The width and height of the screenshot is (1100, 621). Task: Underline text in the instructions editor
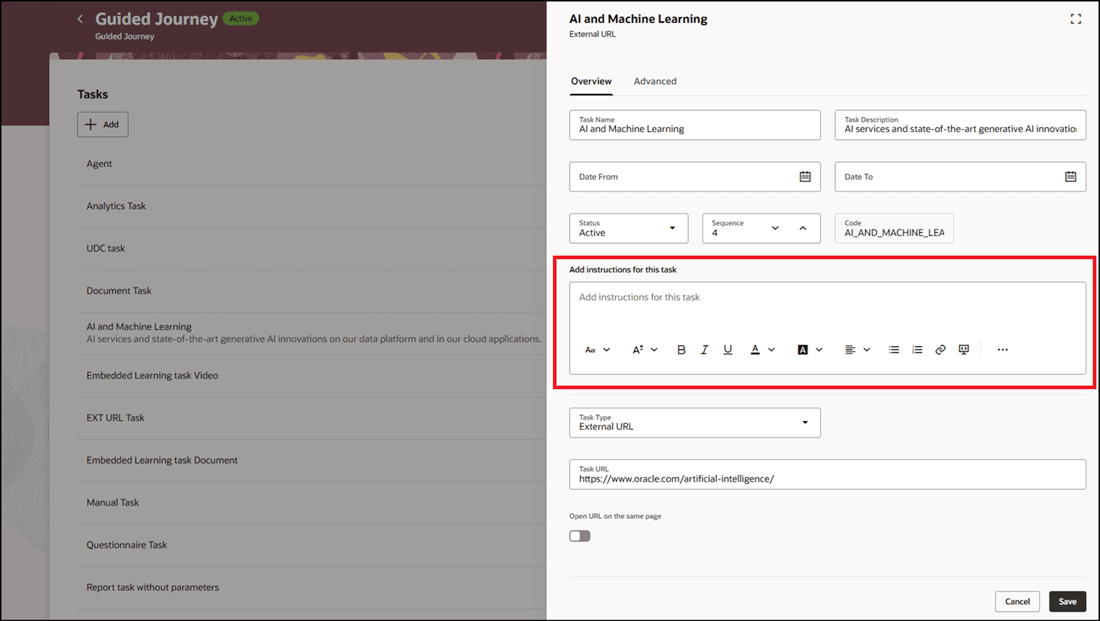coord(728,349)
